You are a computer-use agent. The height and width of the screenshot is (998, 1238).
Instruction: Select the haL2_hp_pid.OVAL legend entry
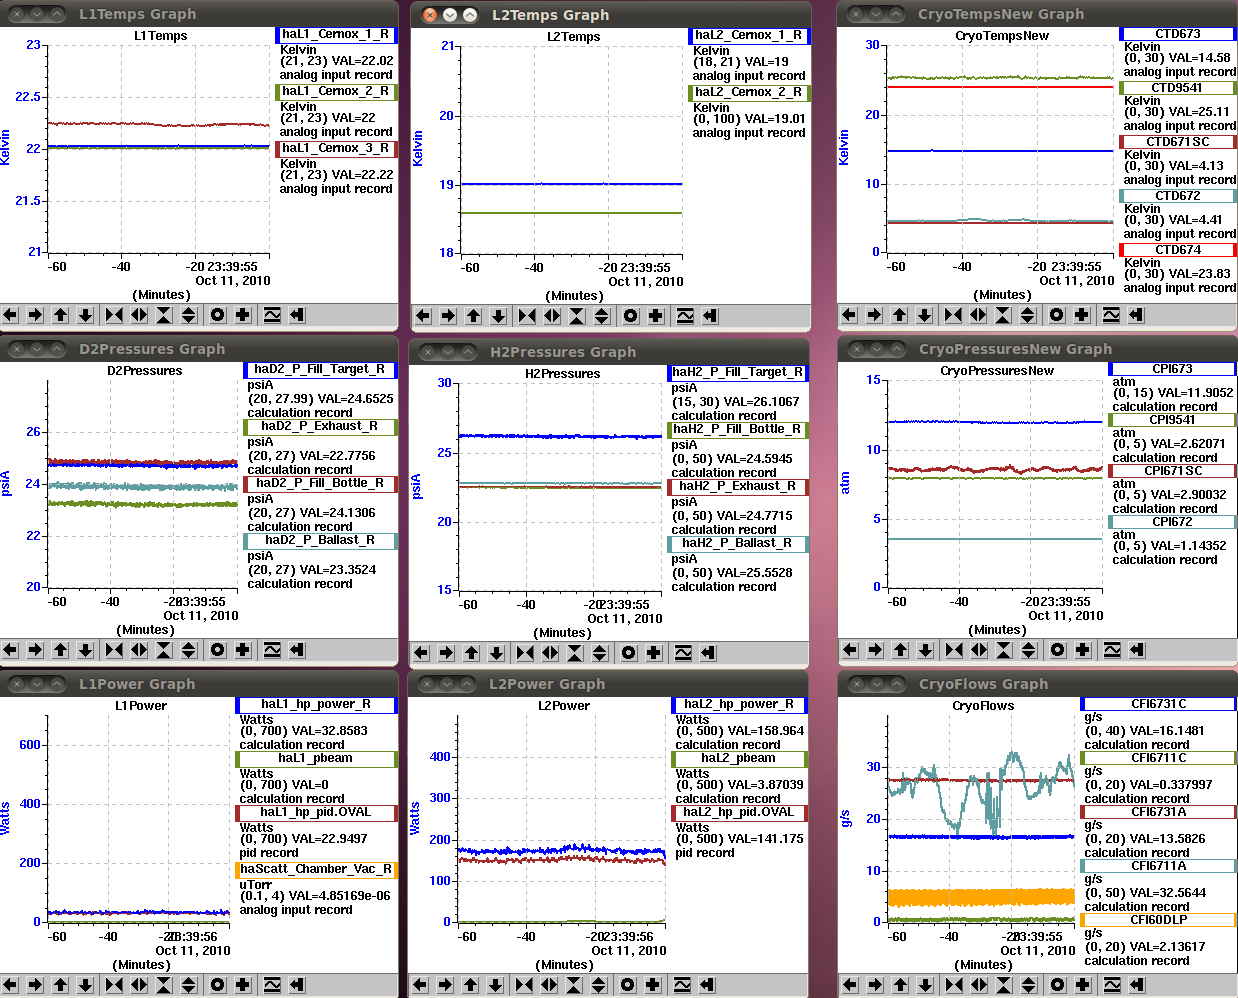click(x=738, y=812)
